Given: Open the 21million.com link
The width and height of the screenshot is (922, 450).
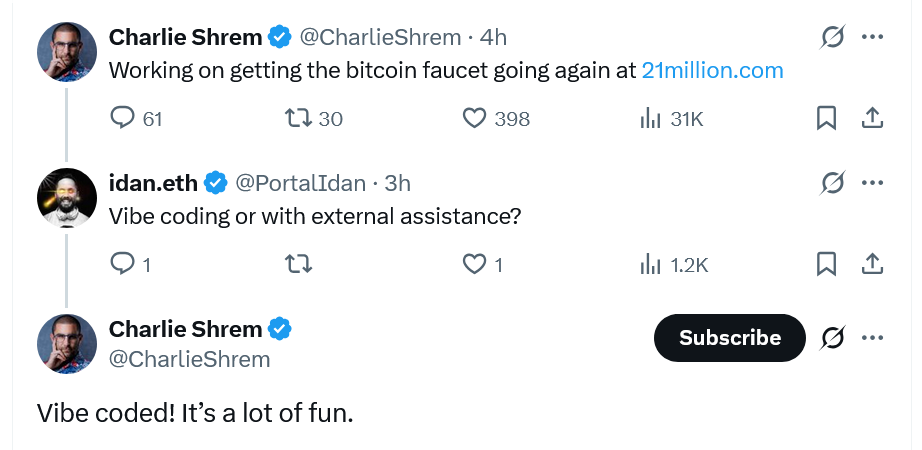Looking at the screenshot, I should (712, 71).
